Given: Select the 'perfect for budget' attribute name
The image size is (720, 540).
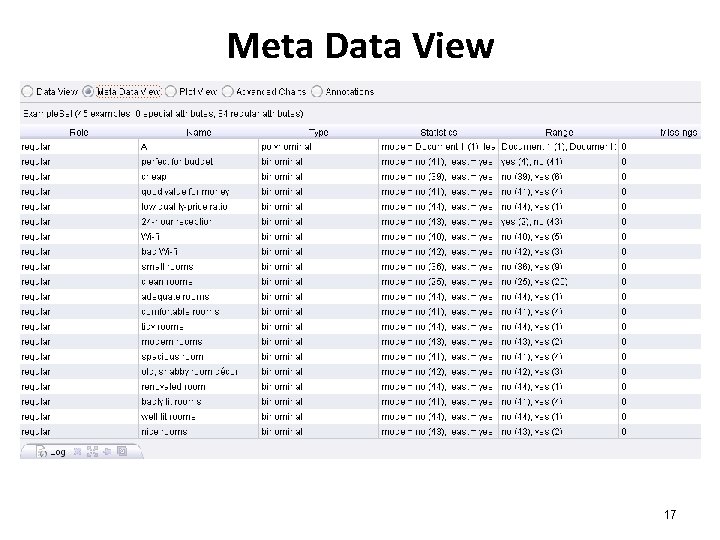Looking at the screenshot, I should [x=177, y=162].
